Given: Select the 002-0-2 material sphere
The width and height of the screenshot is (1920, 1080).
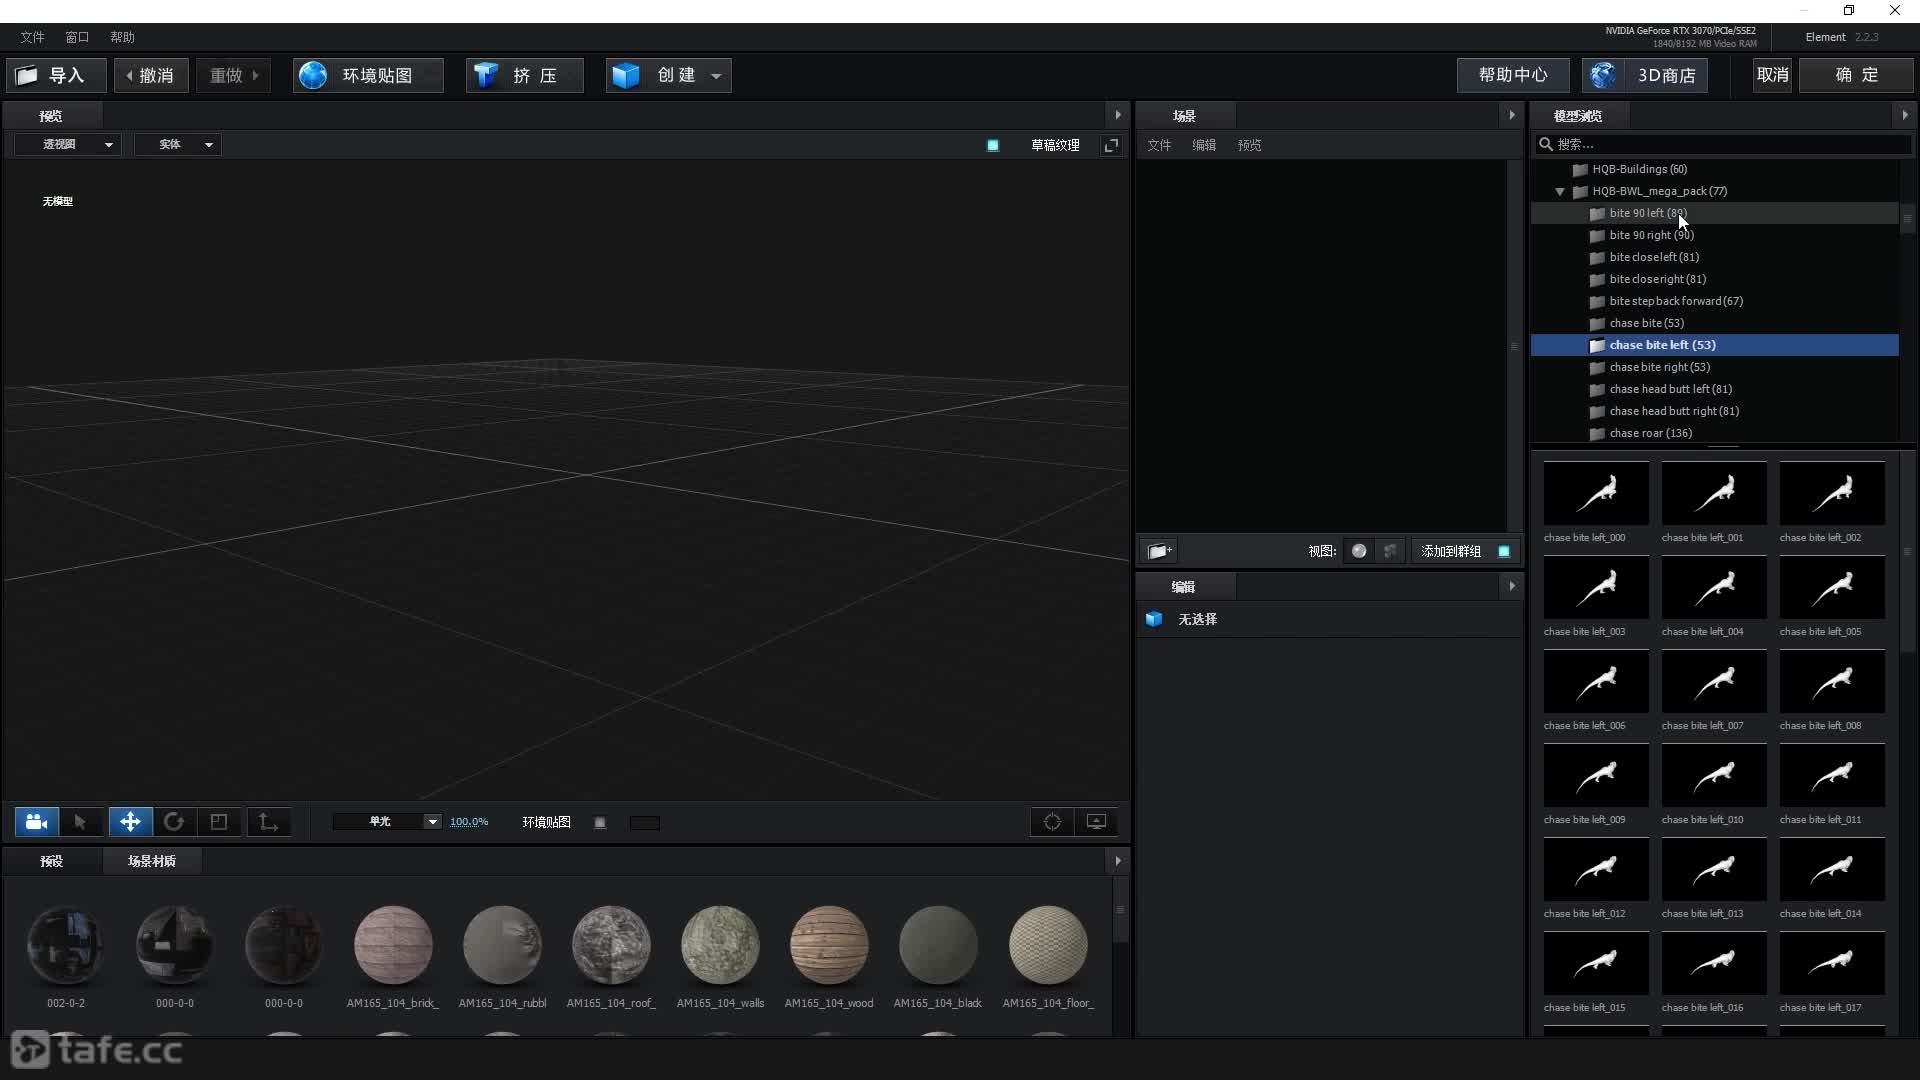Looking at the screenshot, I should [x=65, y=946].
